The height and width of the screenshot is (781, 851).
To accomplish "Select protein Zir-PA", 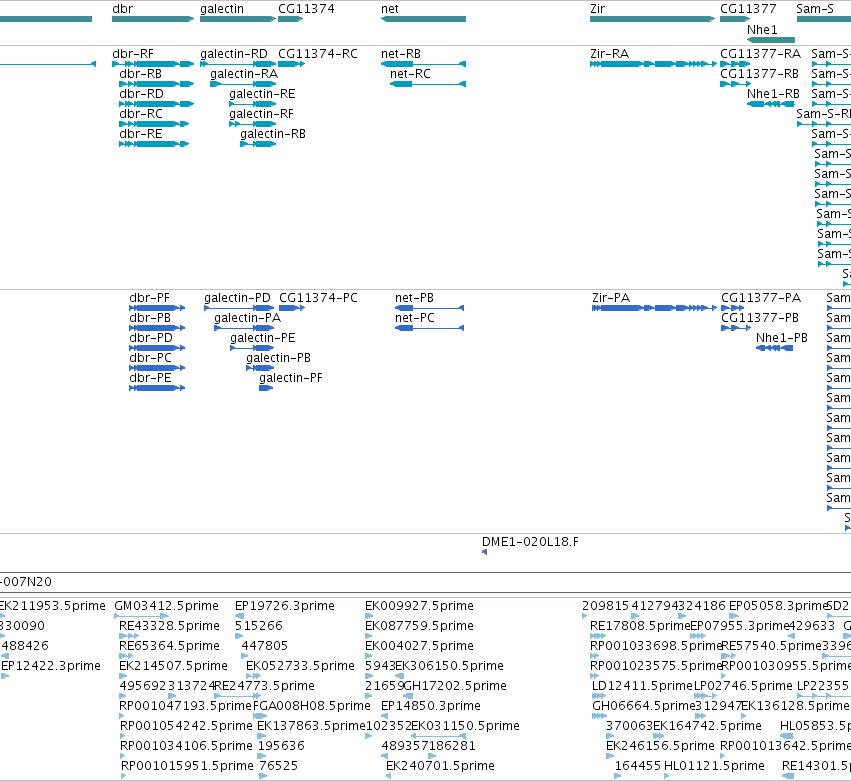I will pos(611,298).
